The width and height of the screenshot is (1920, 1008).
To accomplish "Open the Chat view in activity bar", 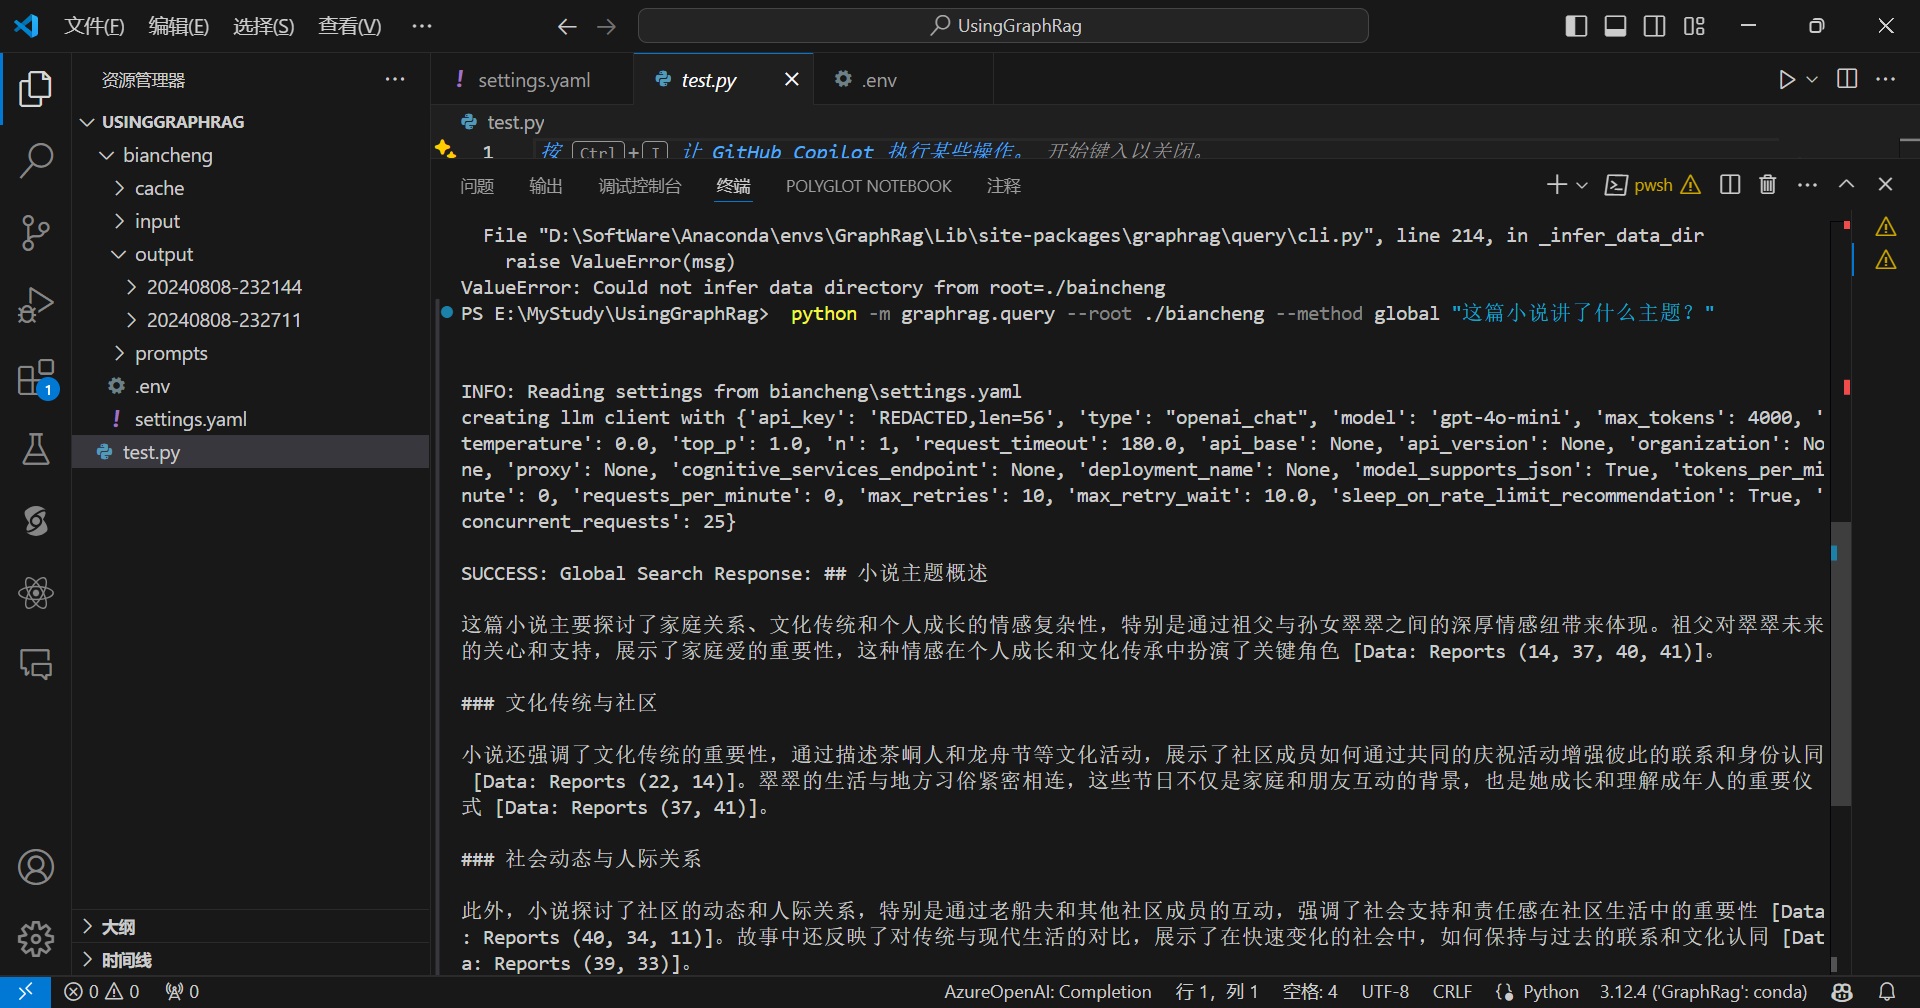I will coord(35,664).
